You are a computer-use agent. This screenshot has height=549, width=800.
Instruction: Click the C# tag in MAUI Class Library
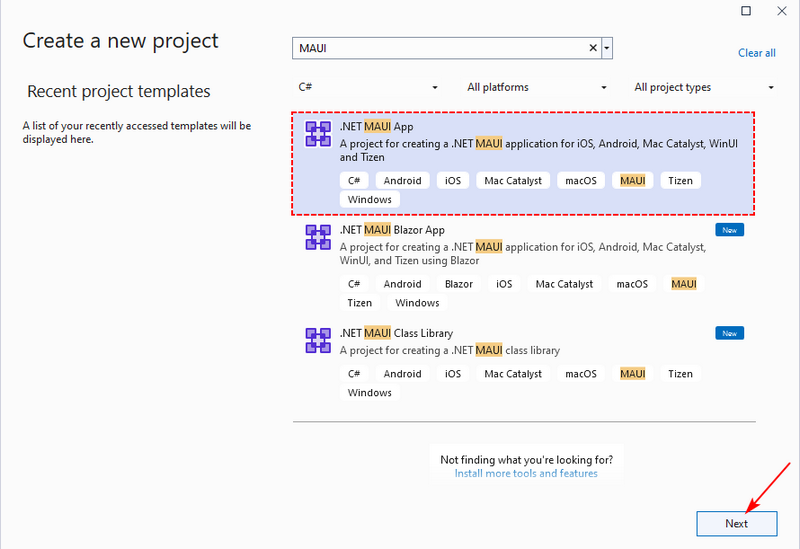tap(354, 374)
